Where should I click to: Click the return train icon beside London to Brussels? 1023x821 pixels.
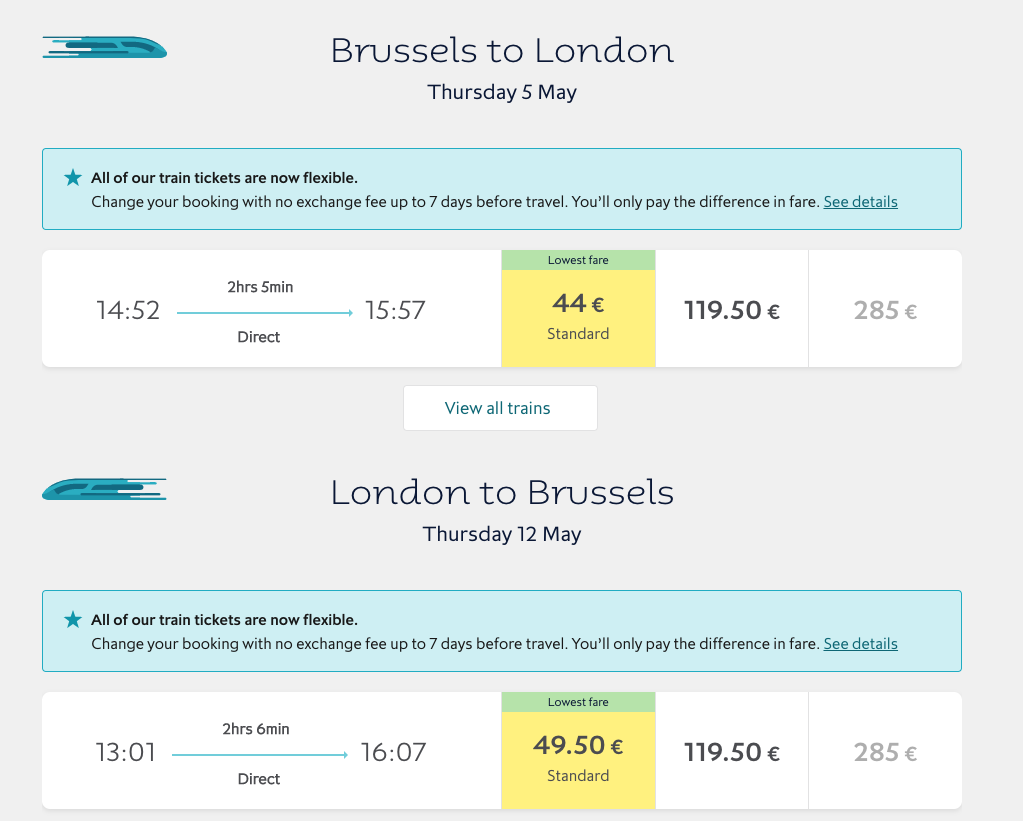click(104, 489)
